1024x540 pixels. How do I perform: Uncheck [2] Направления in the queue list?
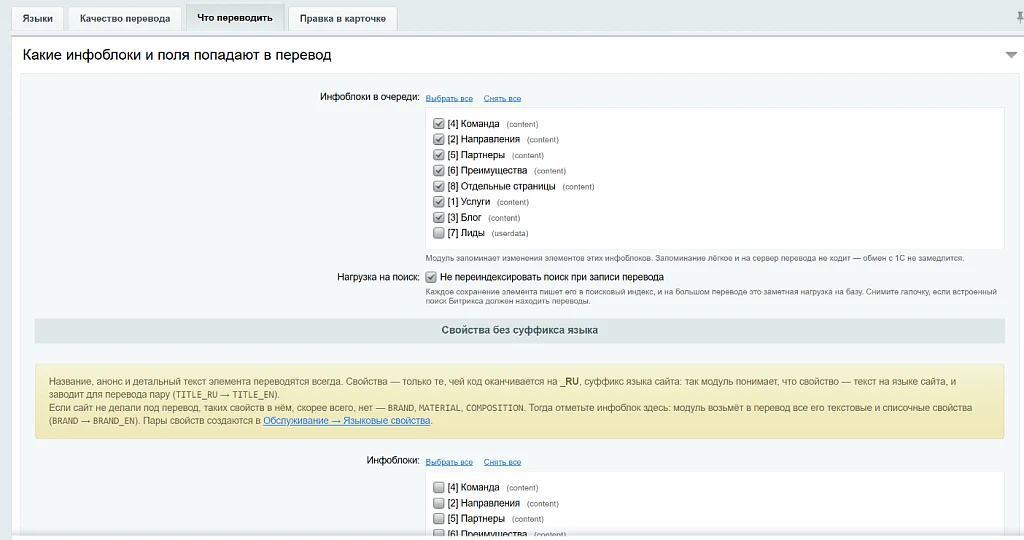[438, 139]
